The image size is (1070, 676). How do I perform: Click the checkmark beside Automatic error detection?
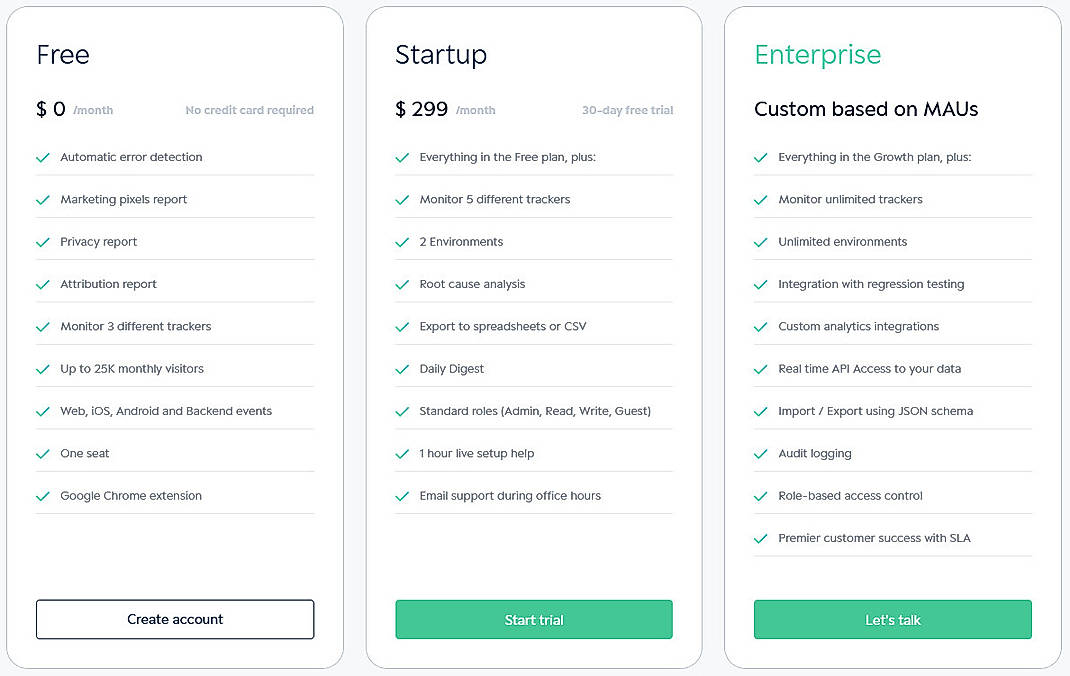[x=44, y=157]
